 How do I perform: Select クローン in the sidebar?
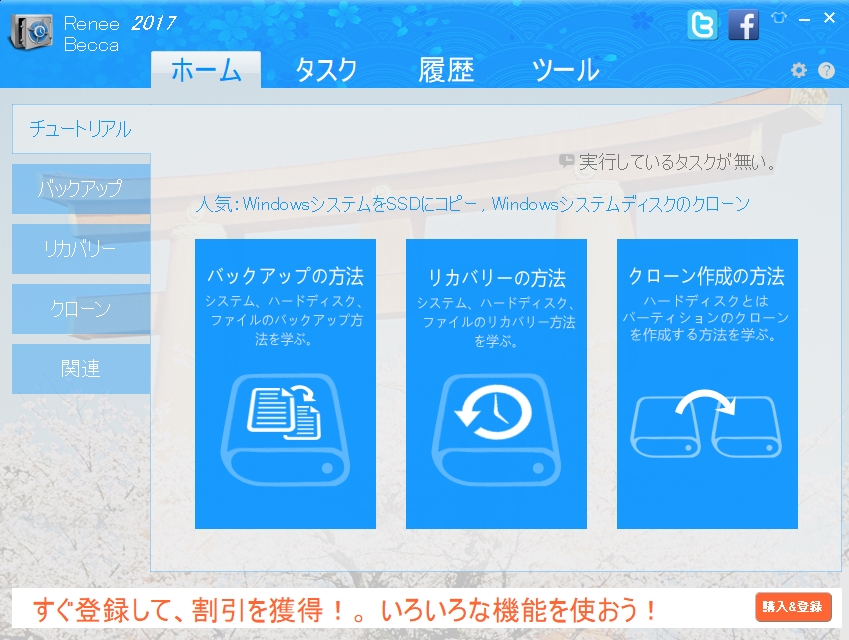pyautogui.click(x=81, y=309)
